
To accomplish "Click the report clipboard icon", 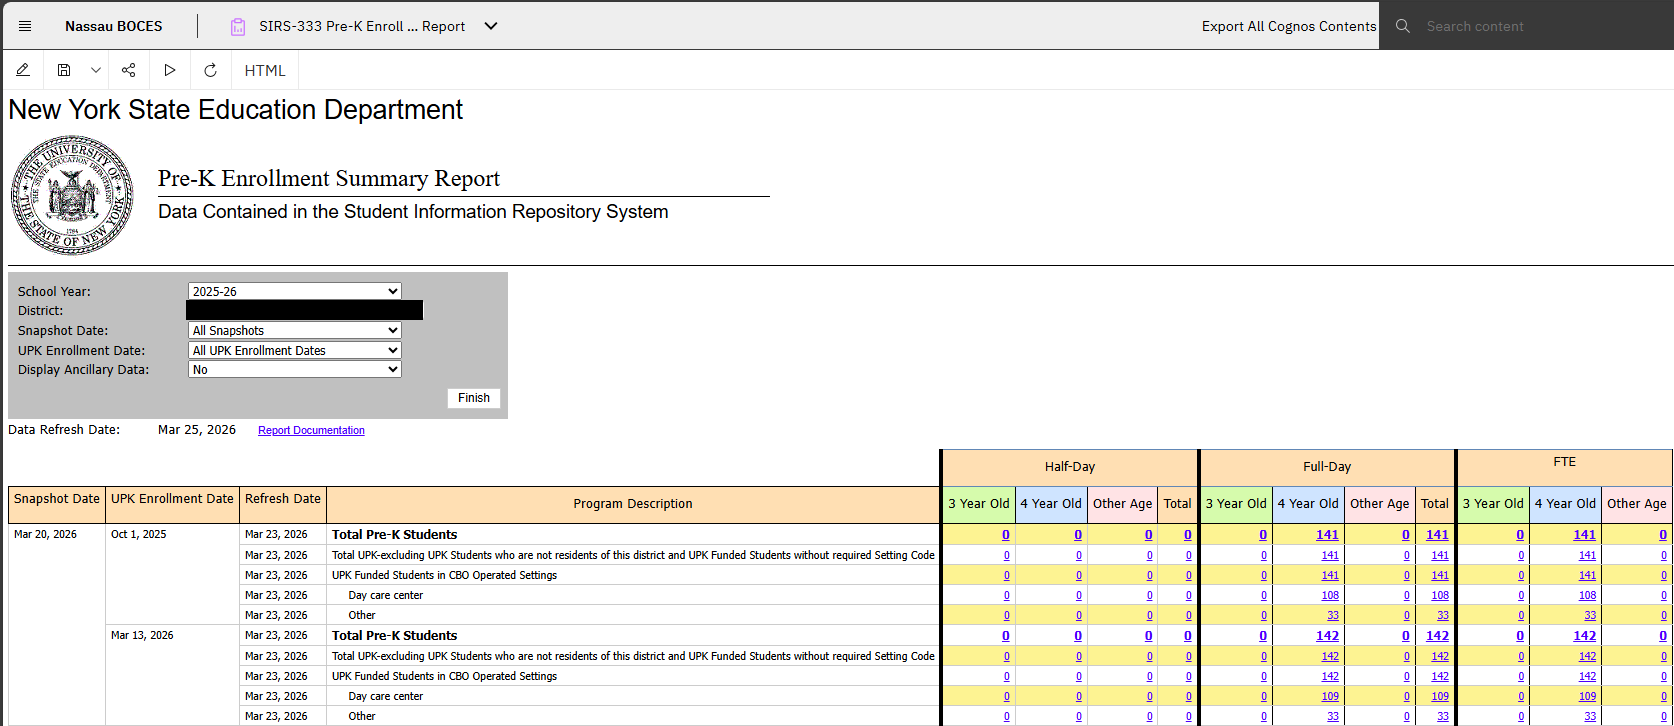I will coord(238,27).
